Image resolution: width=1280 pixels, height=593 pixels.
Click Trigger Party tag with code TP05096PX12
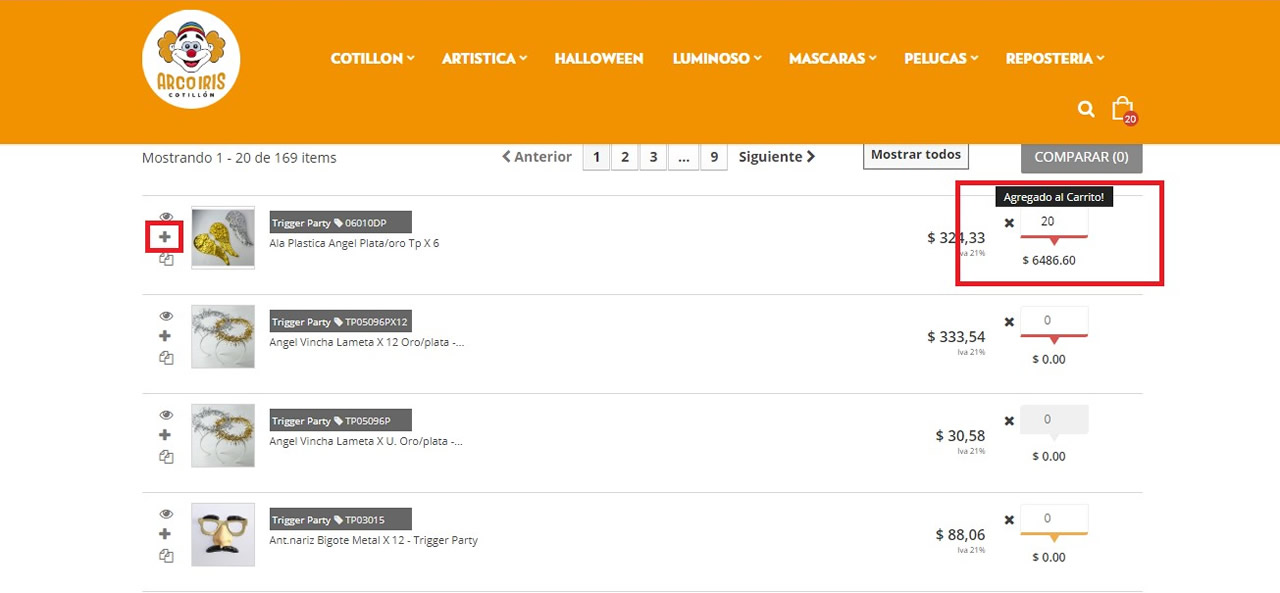[340, 322]
